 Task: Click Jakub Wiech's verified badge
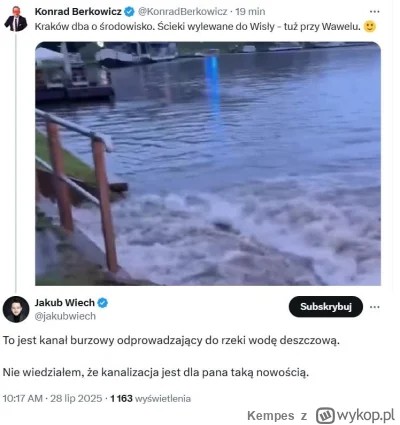coord(103,303)
